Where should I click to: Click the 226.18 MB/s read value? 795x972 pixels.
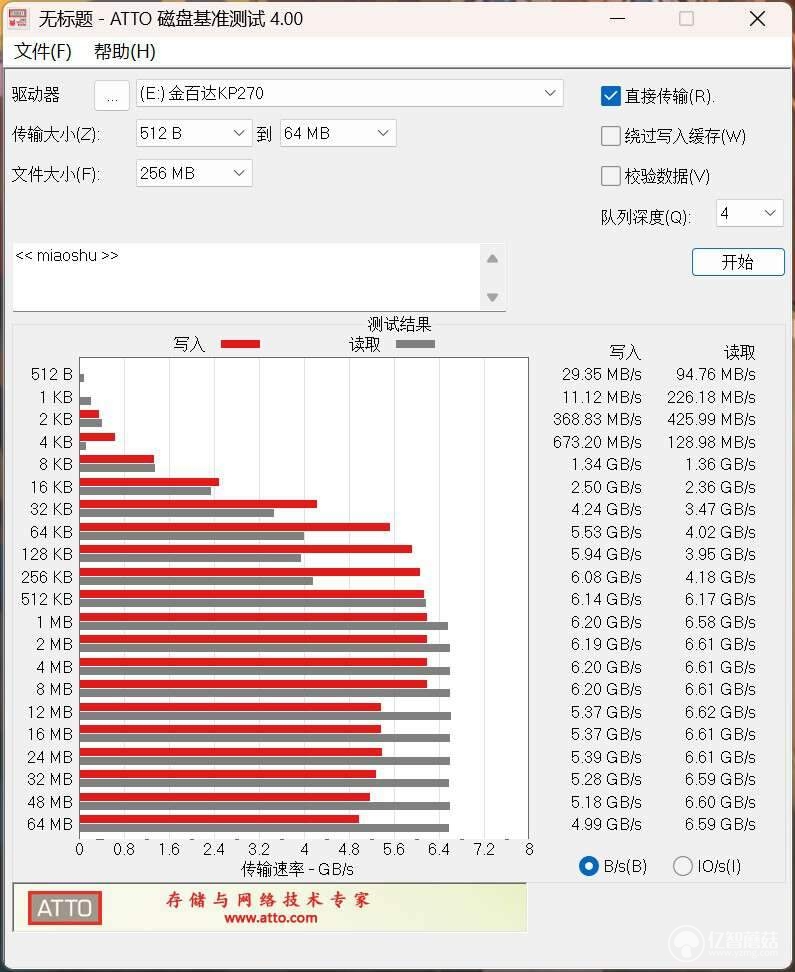point(711,397)
